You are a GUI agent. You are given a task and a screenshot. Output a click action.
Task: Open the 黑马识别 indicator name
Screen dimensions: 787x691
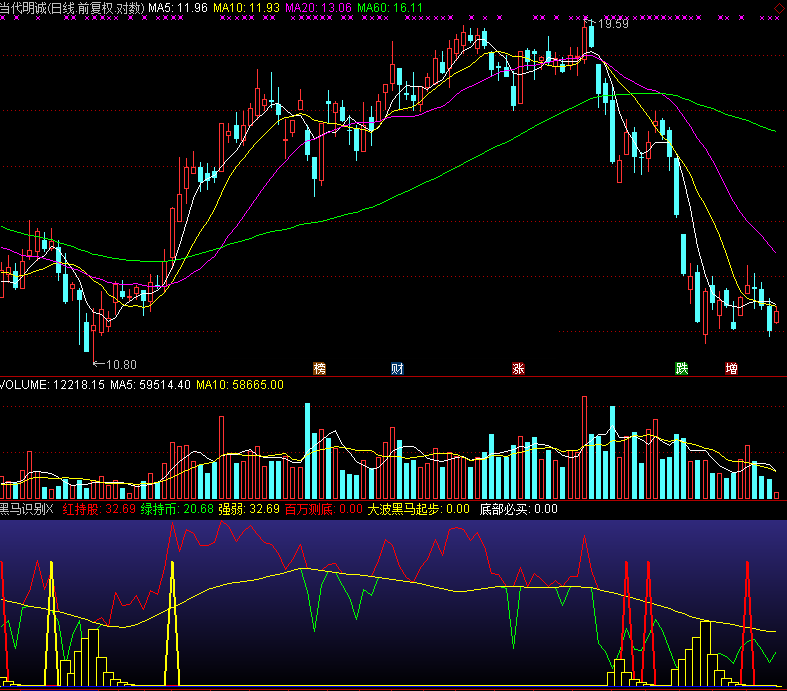point(26,509)
